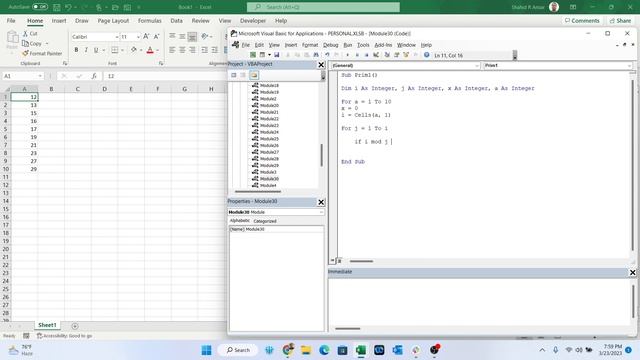Open Debug menu in VBA editor
The height and width of the screenshot is (360, 640).
click(x=331, y=45)
